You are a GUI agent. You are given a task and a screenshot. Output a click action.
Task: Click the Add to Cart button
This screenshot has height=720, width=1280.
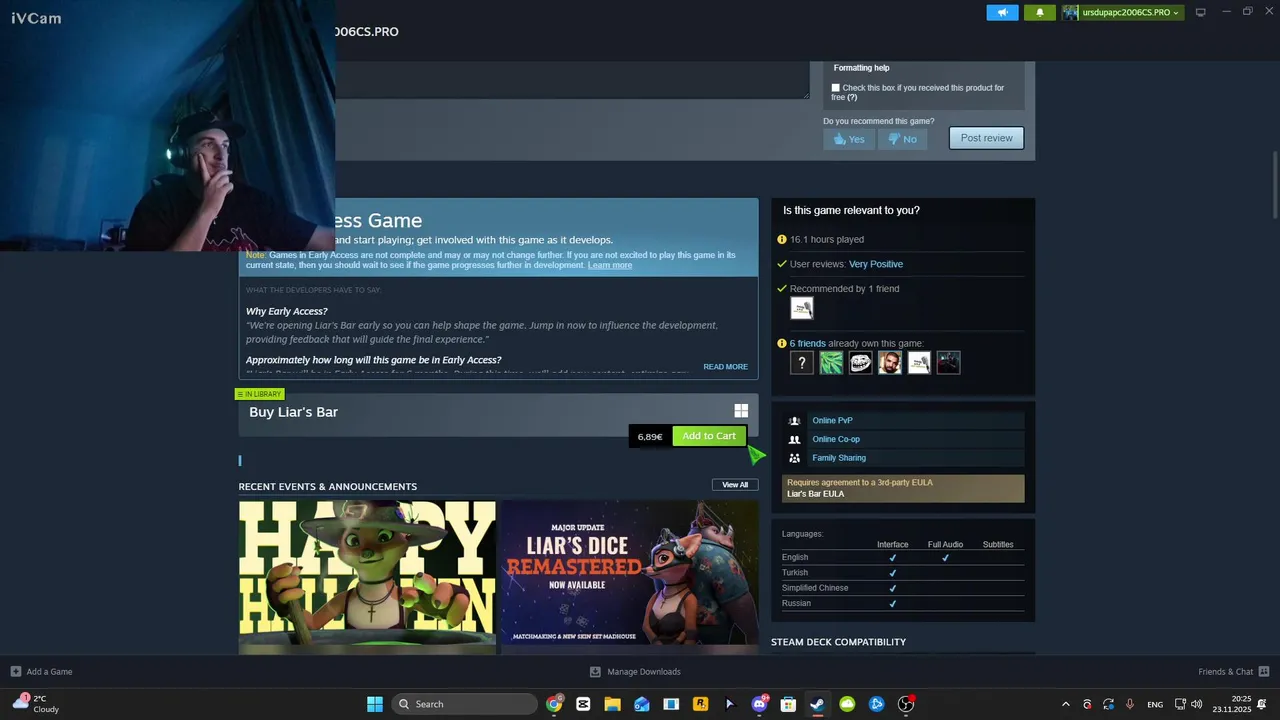(x=709, y=436)
